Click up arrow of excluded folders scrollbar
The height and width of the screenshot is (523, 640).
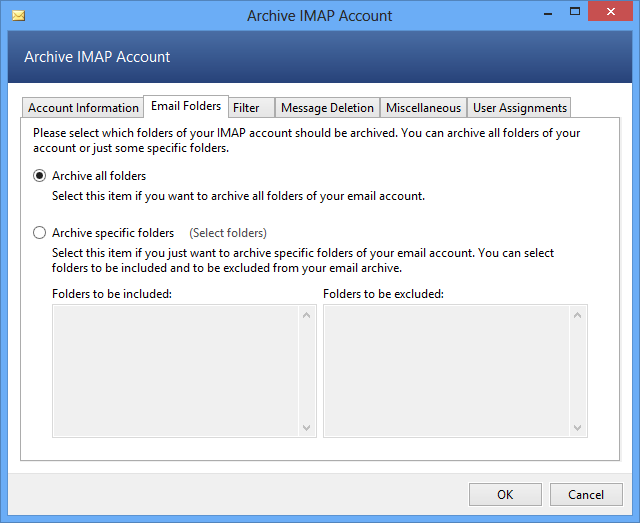579,315
